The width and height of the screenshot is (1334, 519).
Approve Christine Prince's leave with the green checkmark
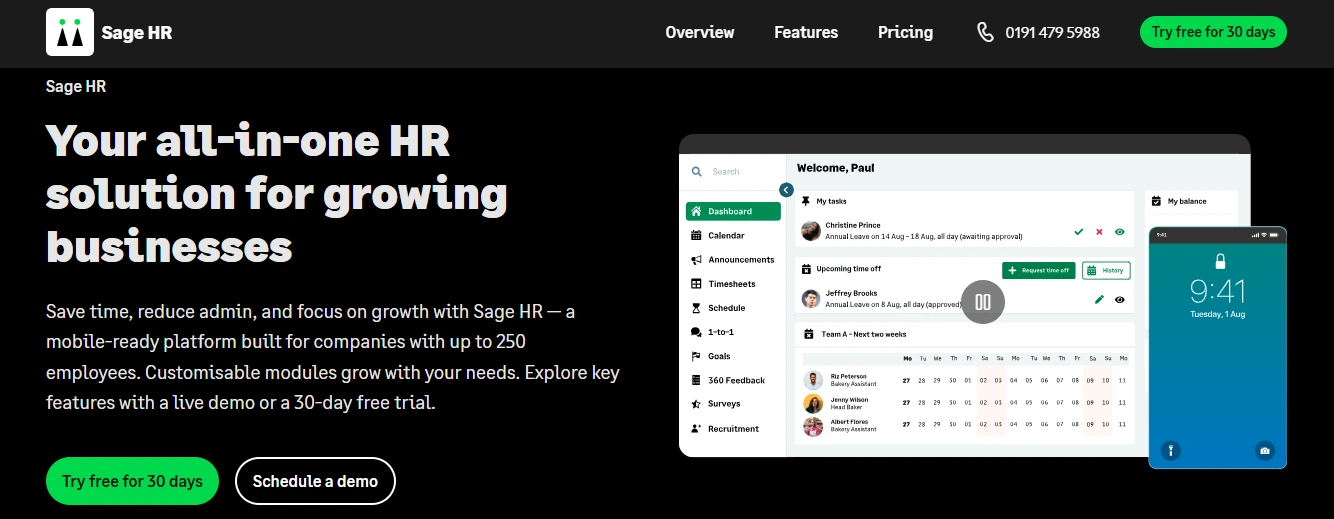pos(1079,232)
